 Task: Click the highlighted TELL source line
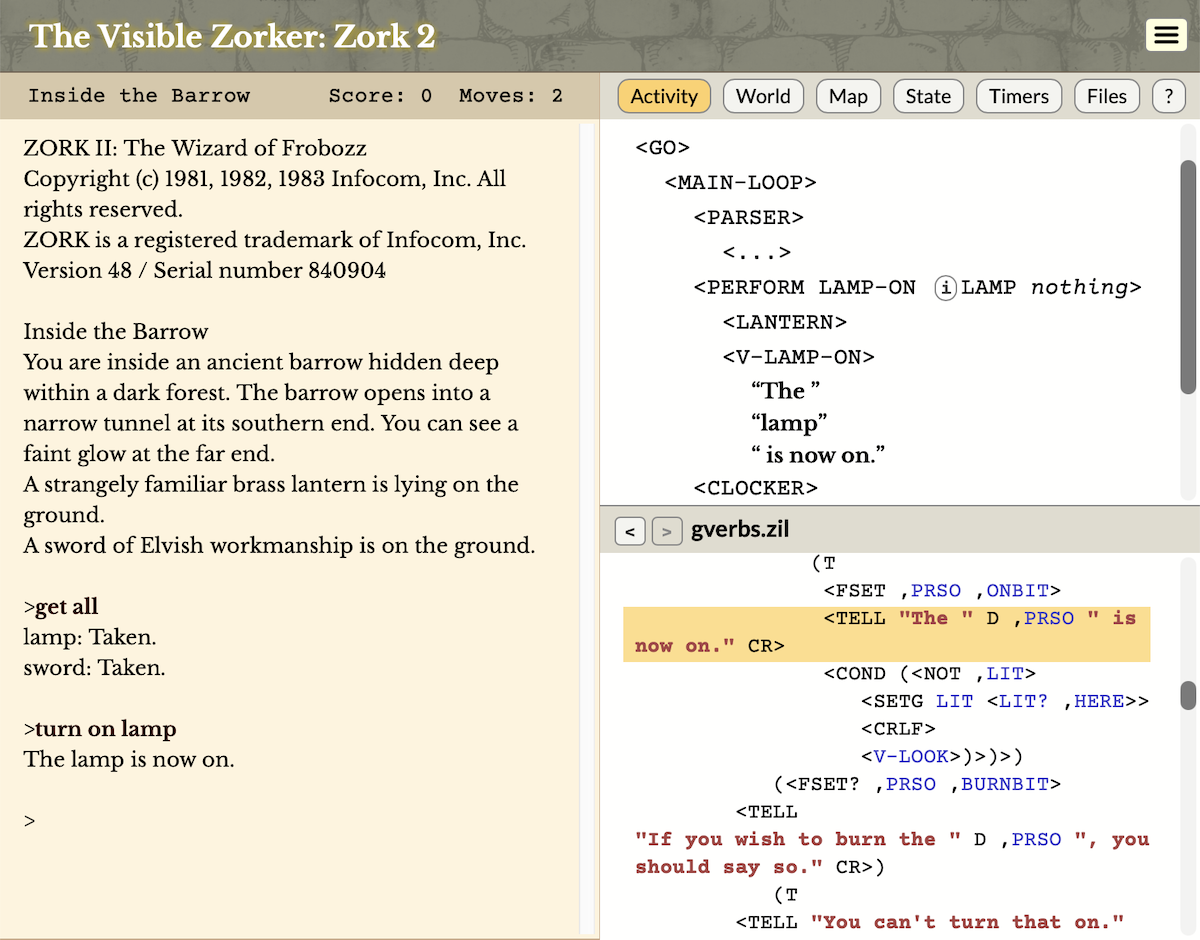[x=886, y=633]
